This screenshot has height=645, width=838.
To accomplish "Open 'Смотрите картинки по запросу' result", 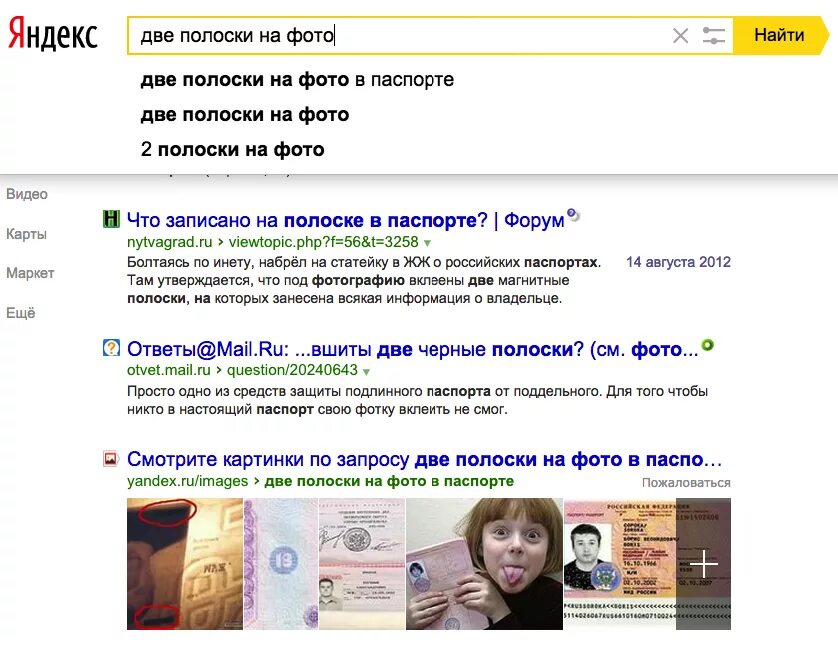I will 424,460.
